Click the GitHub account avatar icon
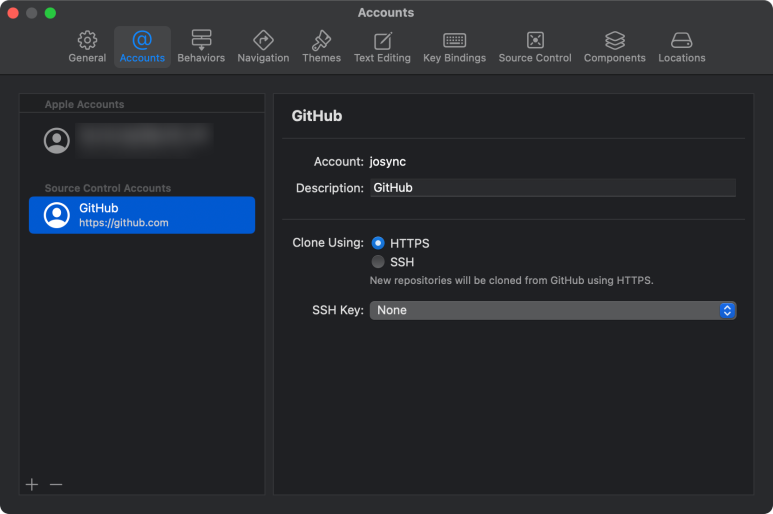773x514 pixels. tap(57, 215)
